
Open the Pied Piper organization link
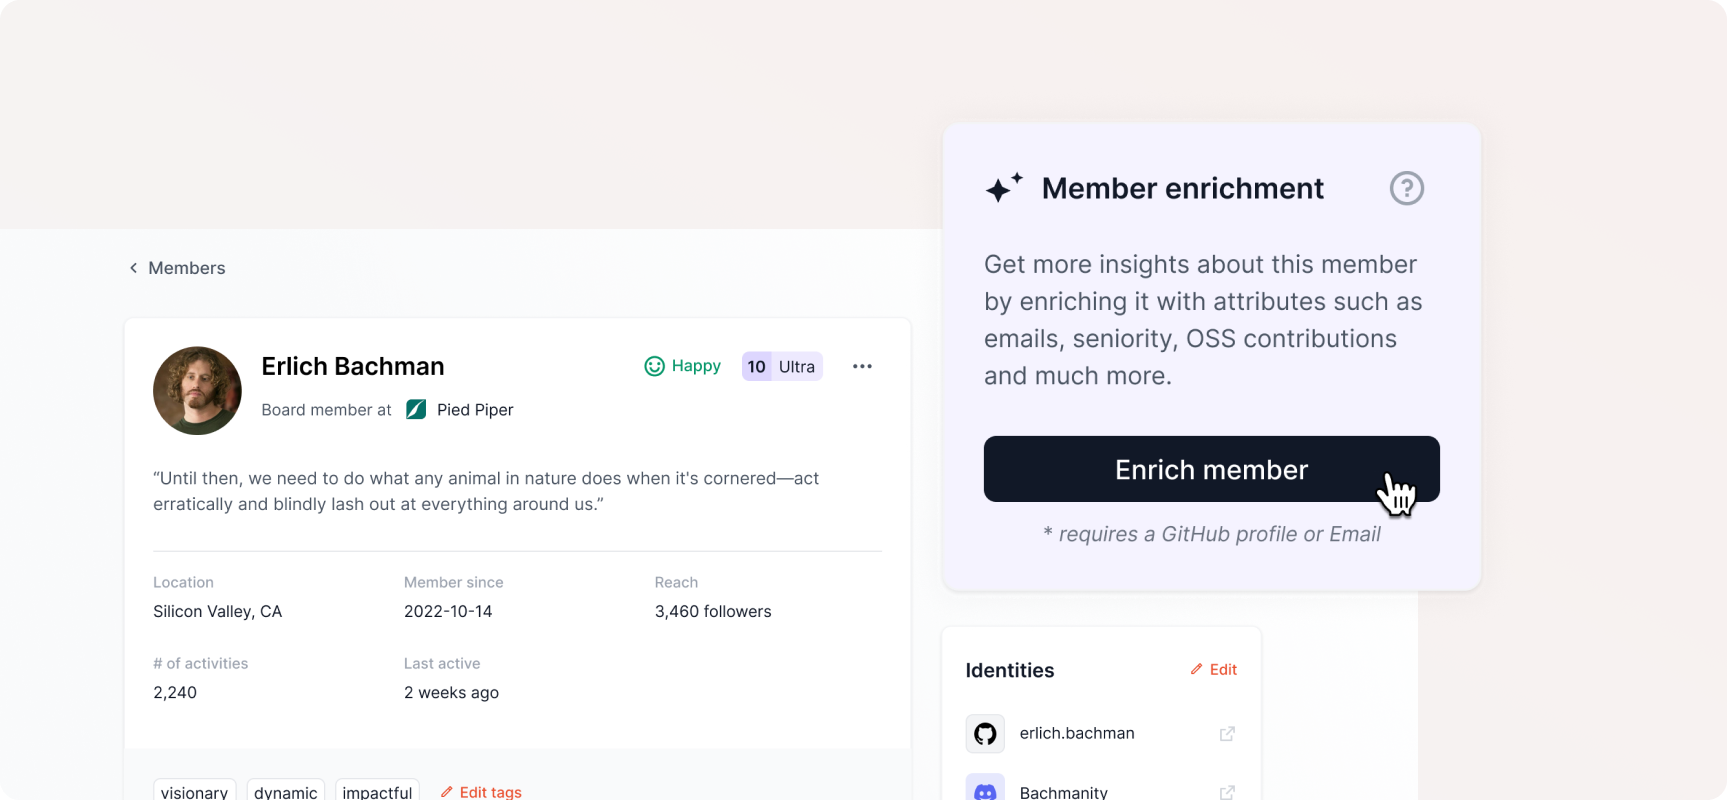[475, 410]
